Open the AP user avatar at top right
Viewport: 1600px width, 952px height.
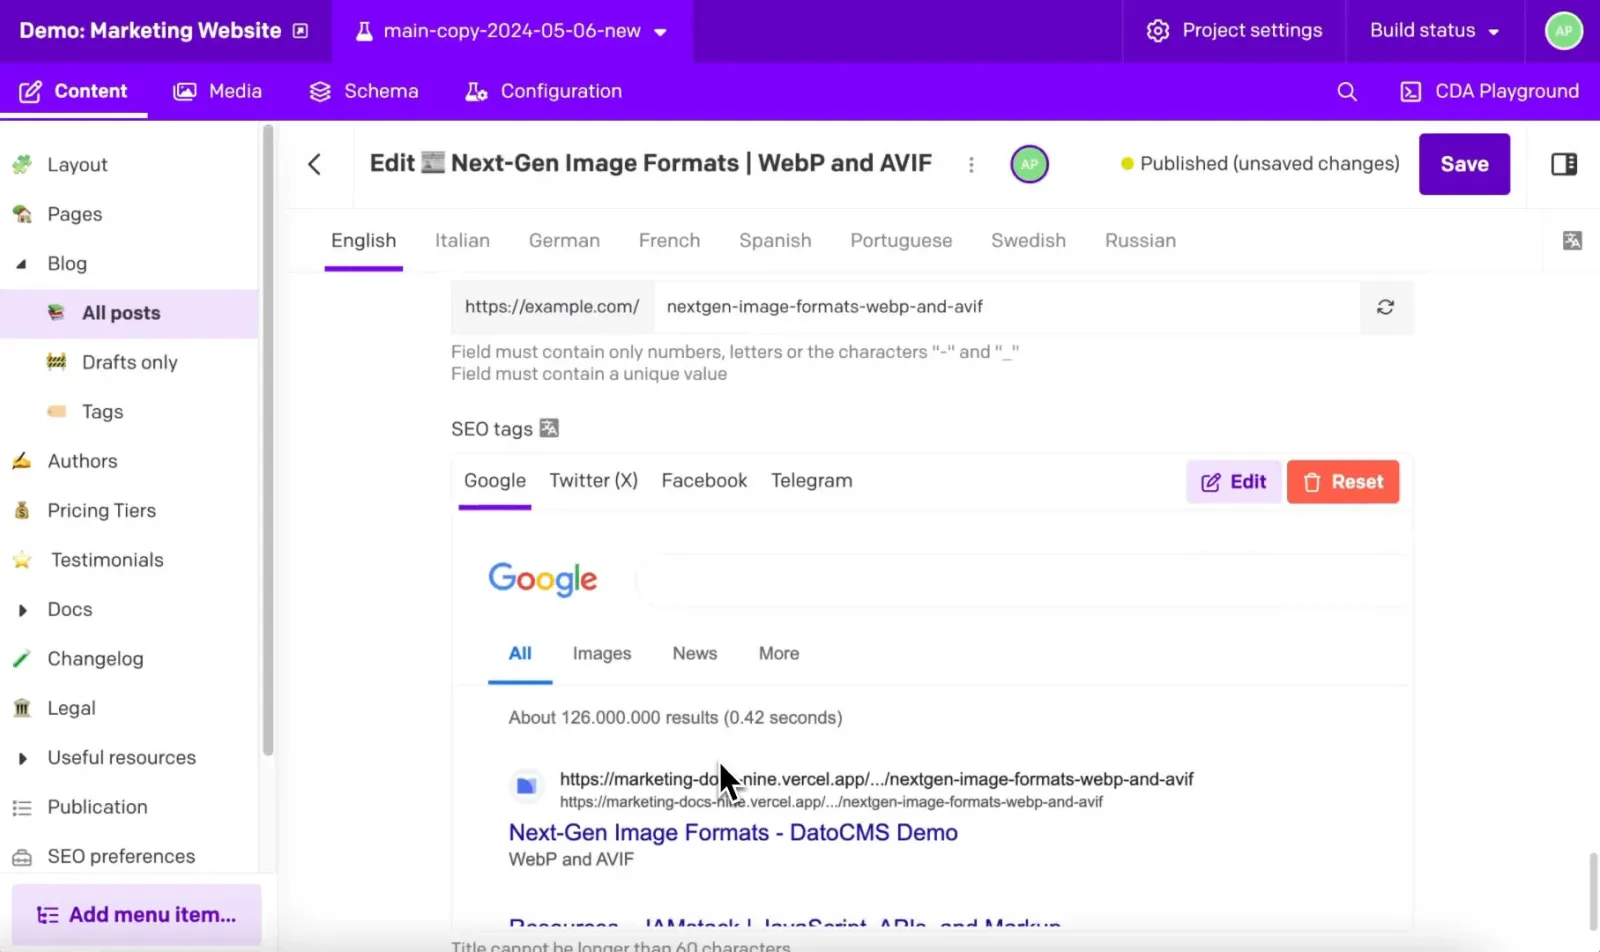[1564, 31]
